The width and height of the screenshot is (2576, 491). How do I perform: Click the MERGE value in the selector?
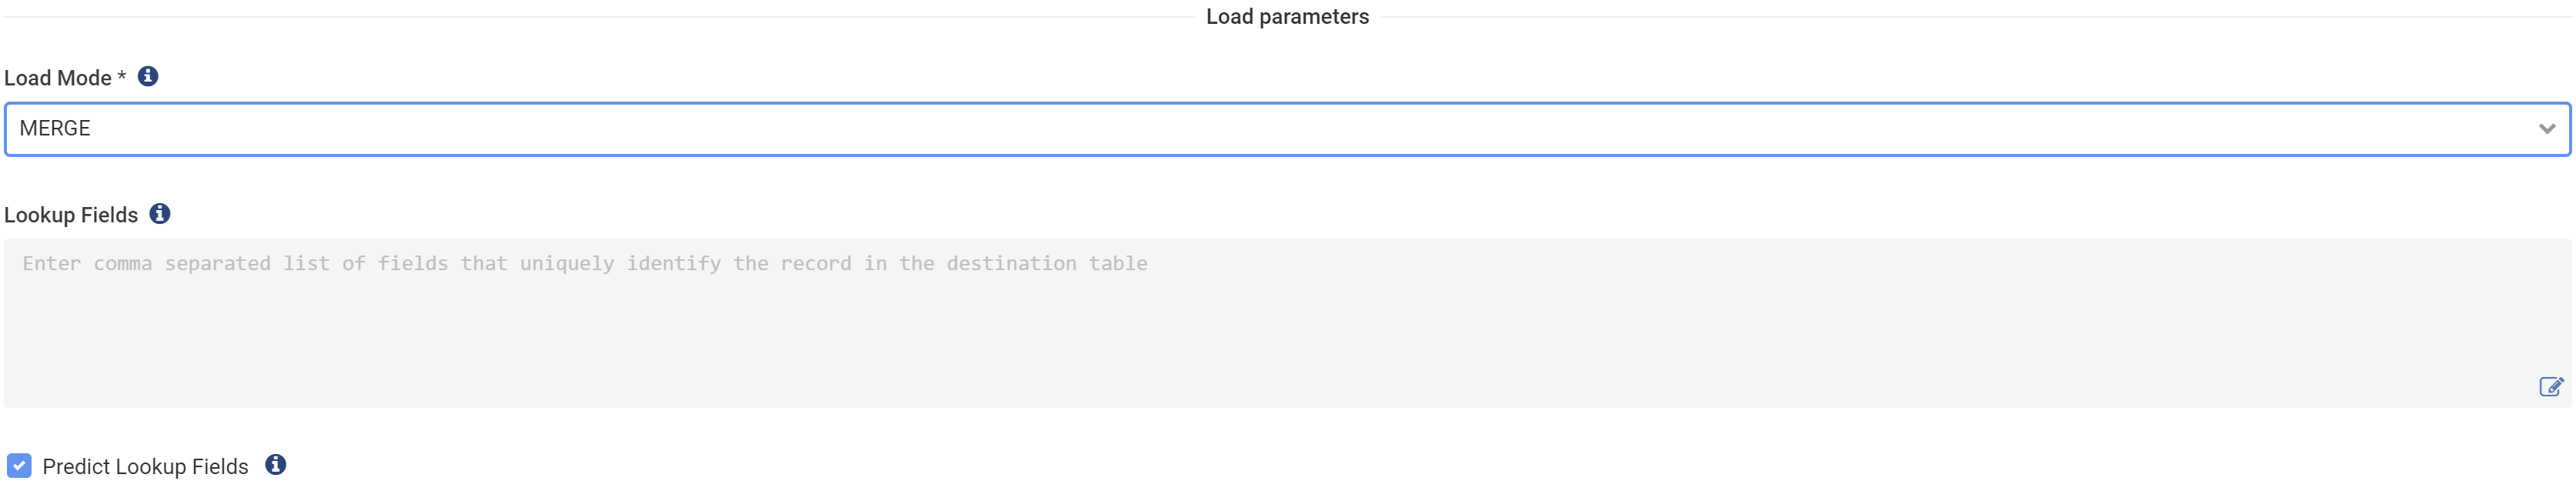point(55,128)
